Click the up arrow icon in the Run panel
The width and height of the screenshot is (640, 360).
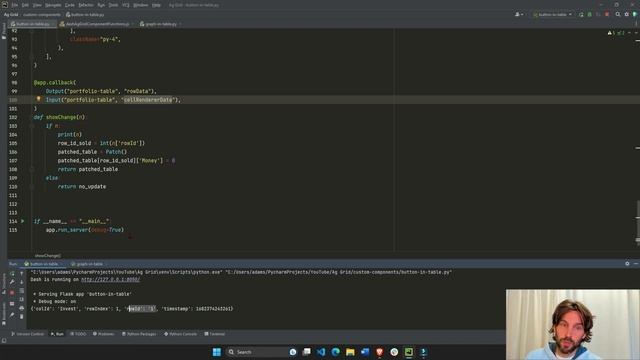[22, 273]
